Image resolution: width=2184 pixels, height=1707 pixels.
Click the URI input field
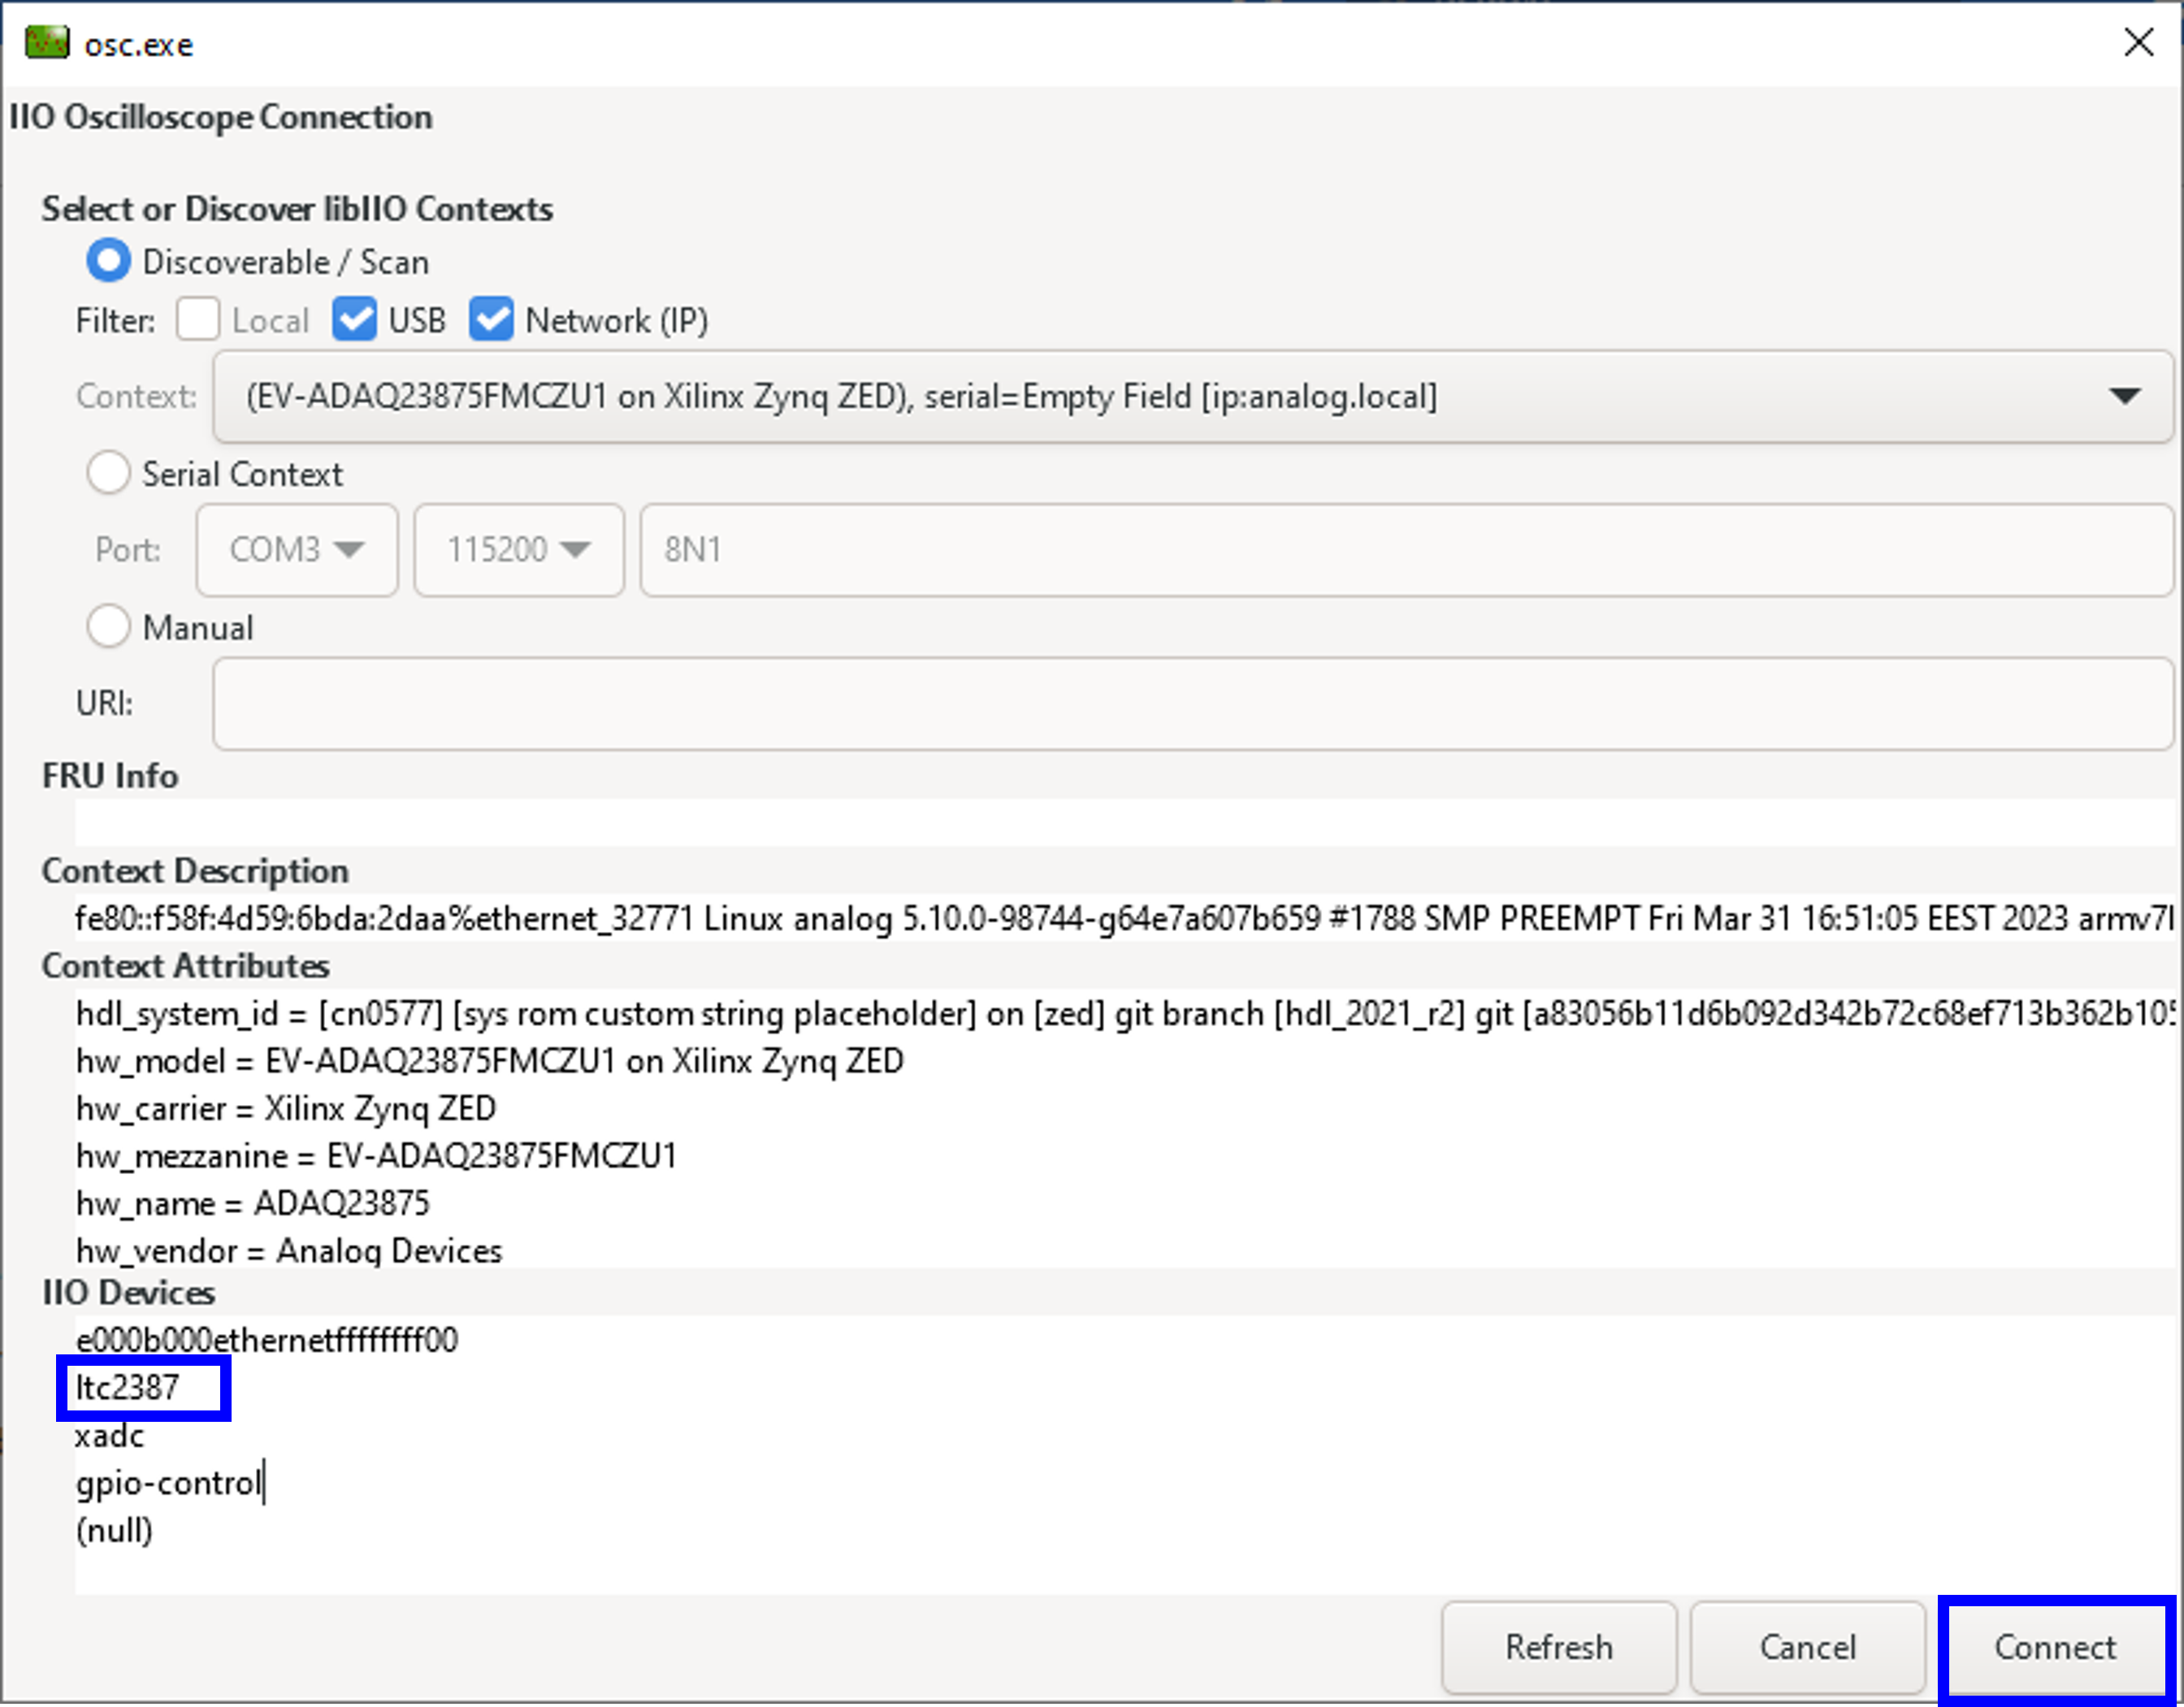tap(1193, 703)
